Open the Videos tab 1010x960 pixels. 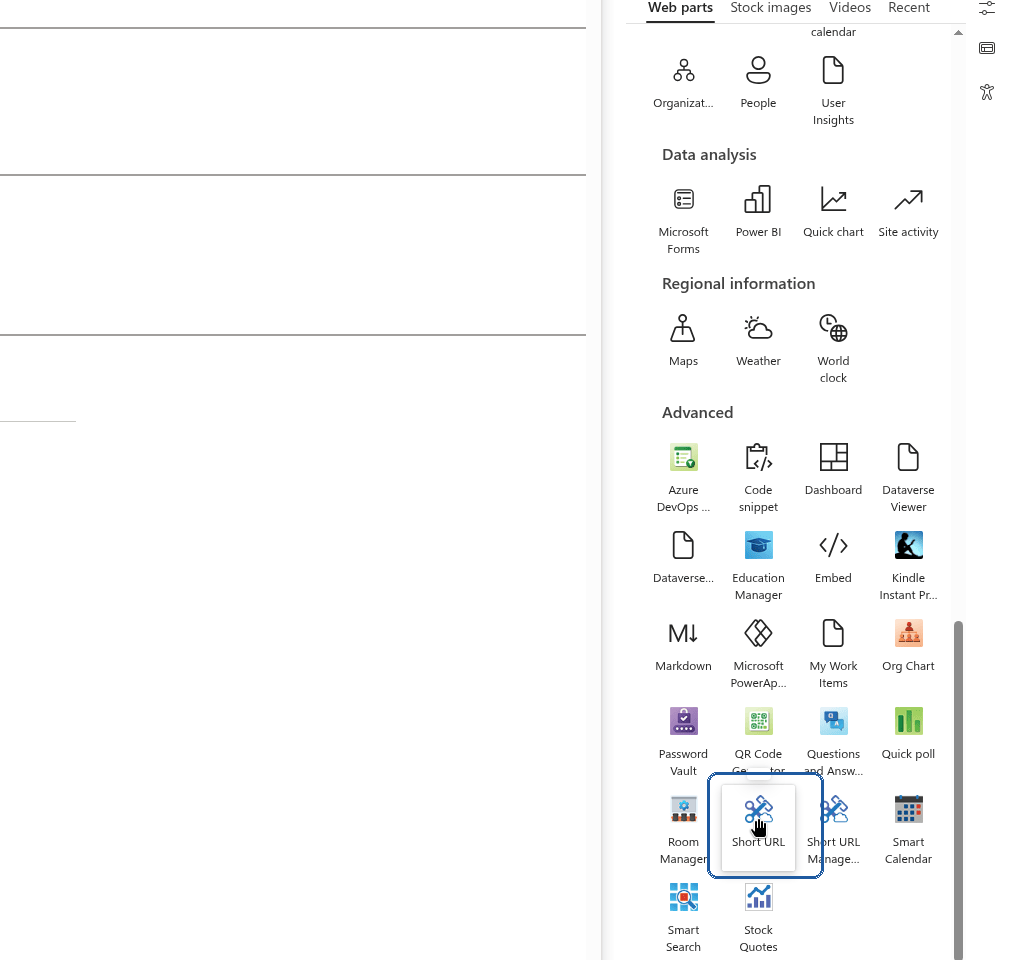point(850,8)
